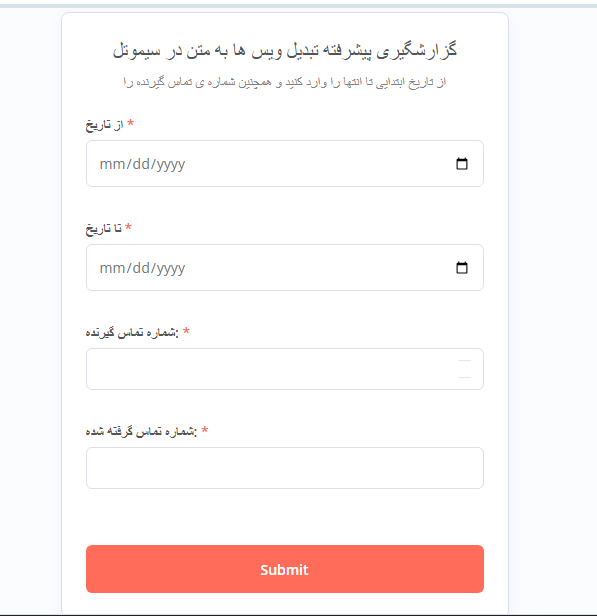Screen dimensions: 597x616
Task: Click the شماره تماس گیرنده label
Action: pos(132,332)
